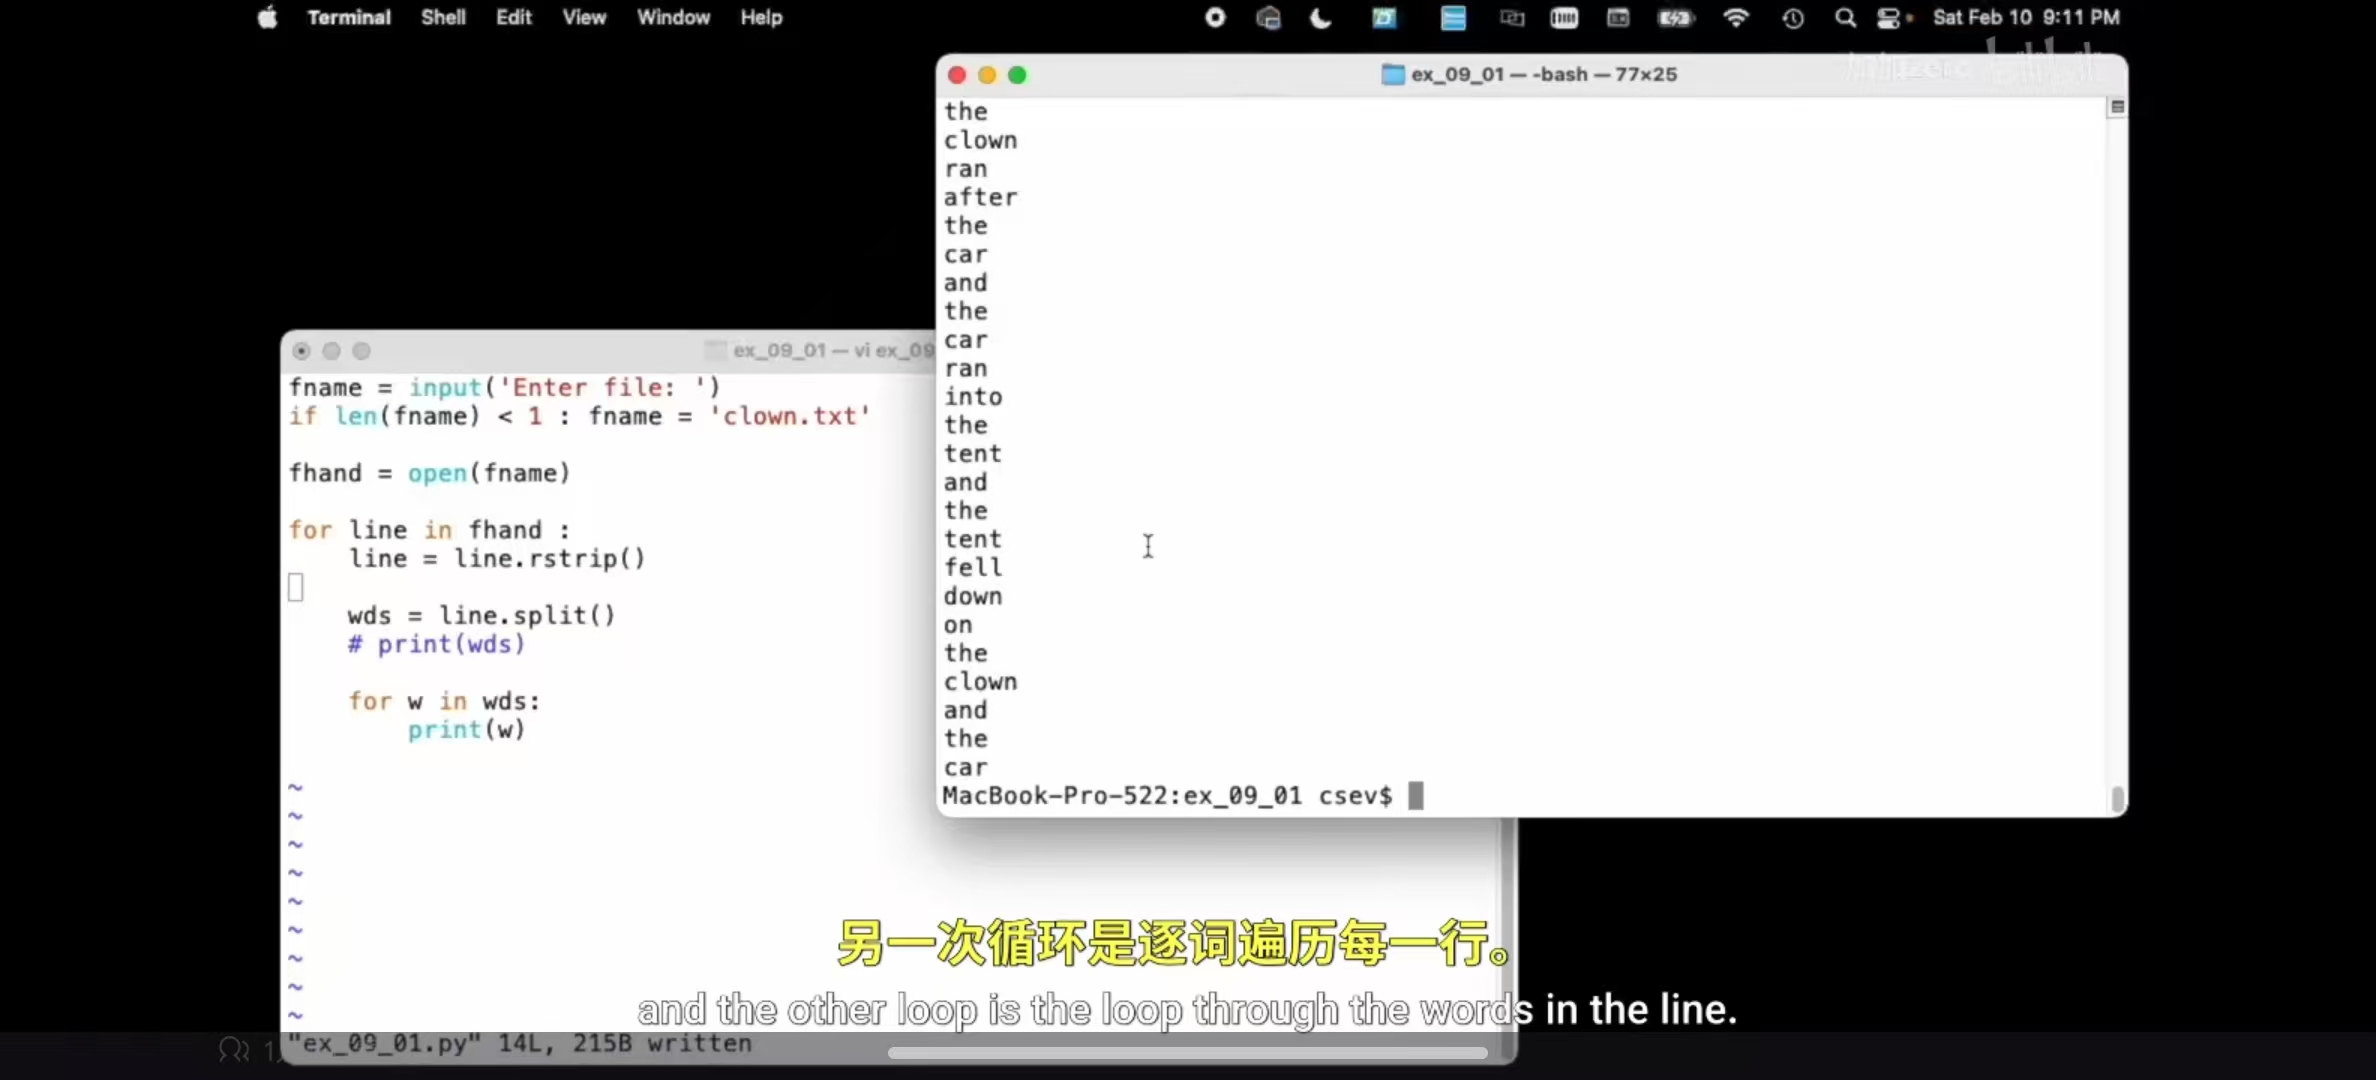The height and width of the screenshot is (1080, 2376).
Task: Open the Edit menu
Action: (513, 18)
